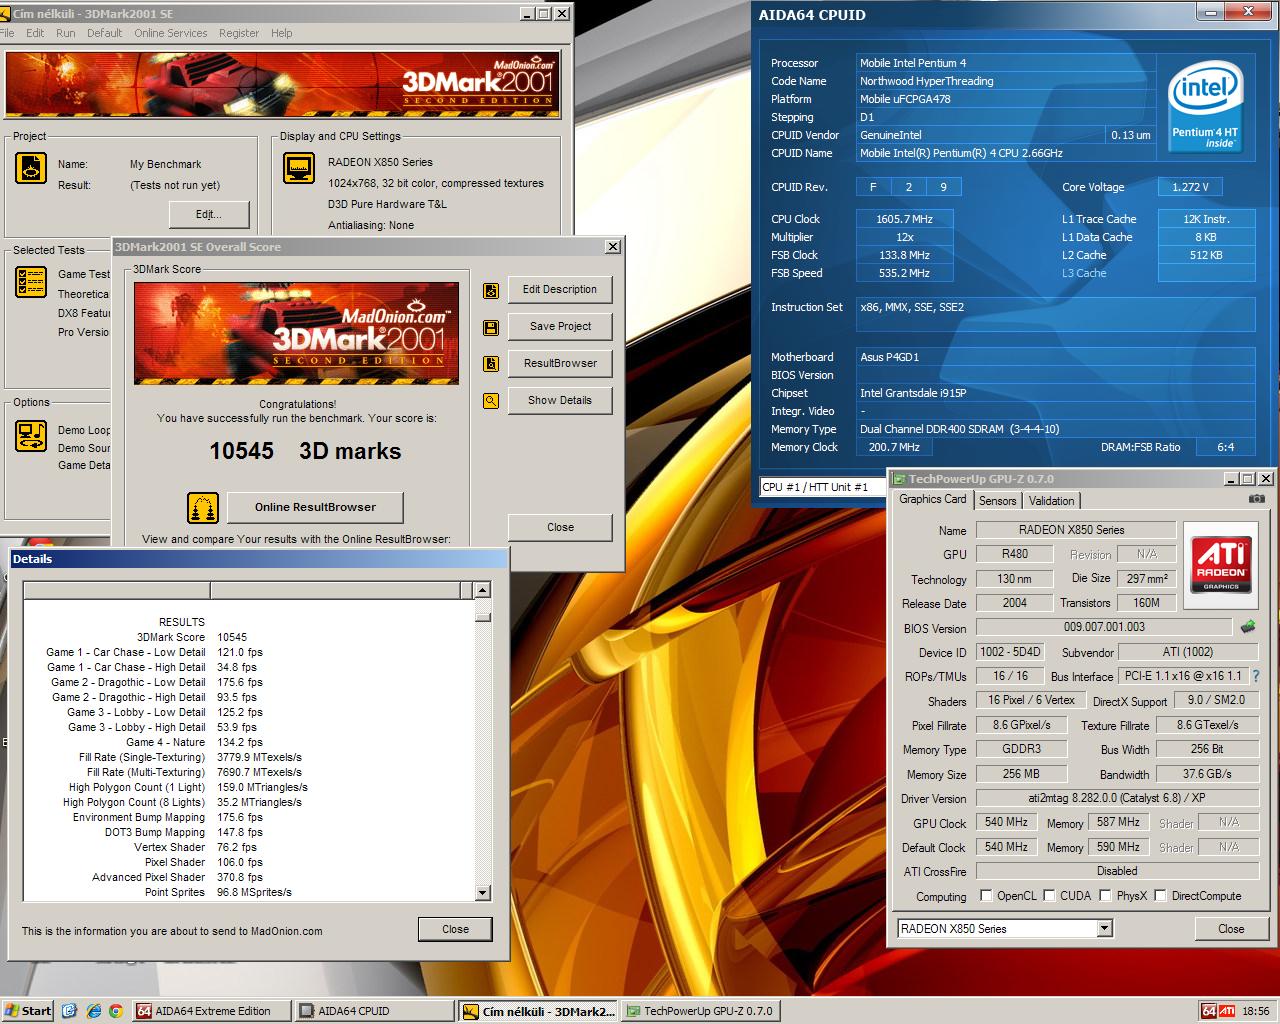Click the Online ResultBrowser tree icon
Screen dimensions: 1280x1024
(x=203, y=508)
